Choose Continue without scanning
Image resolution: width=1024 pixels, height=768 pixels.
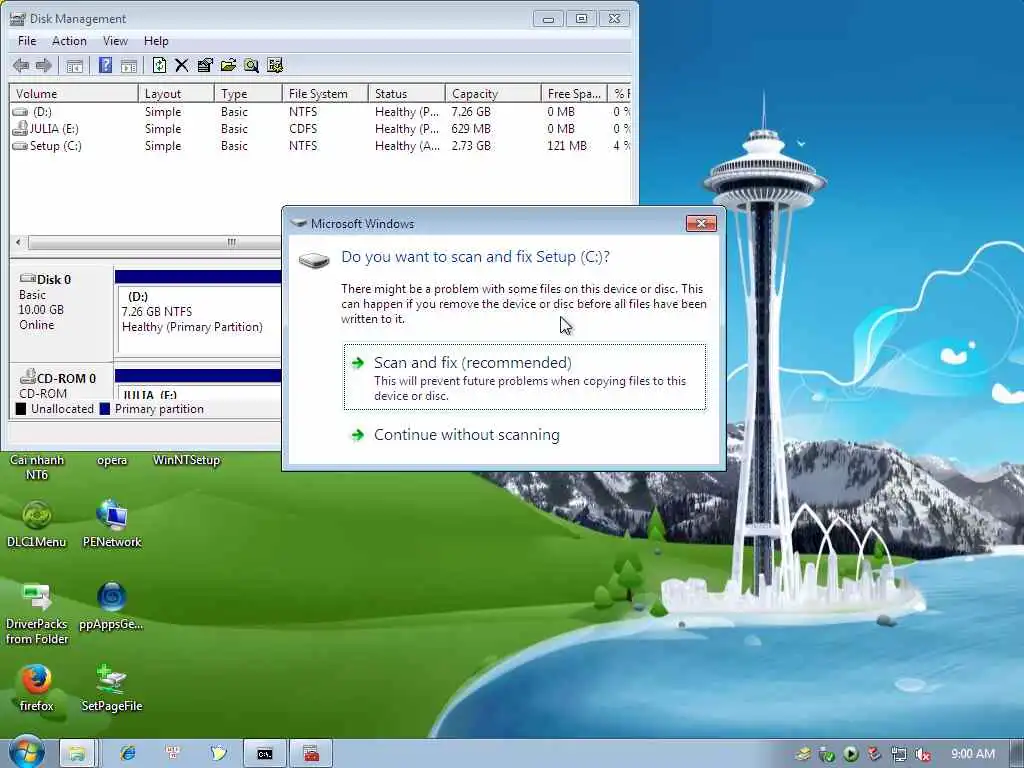tap(466, 435)
